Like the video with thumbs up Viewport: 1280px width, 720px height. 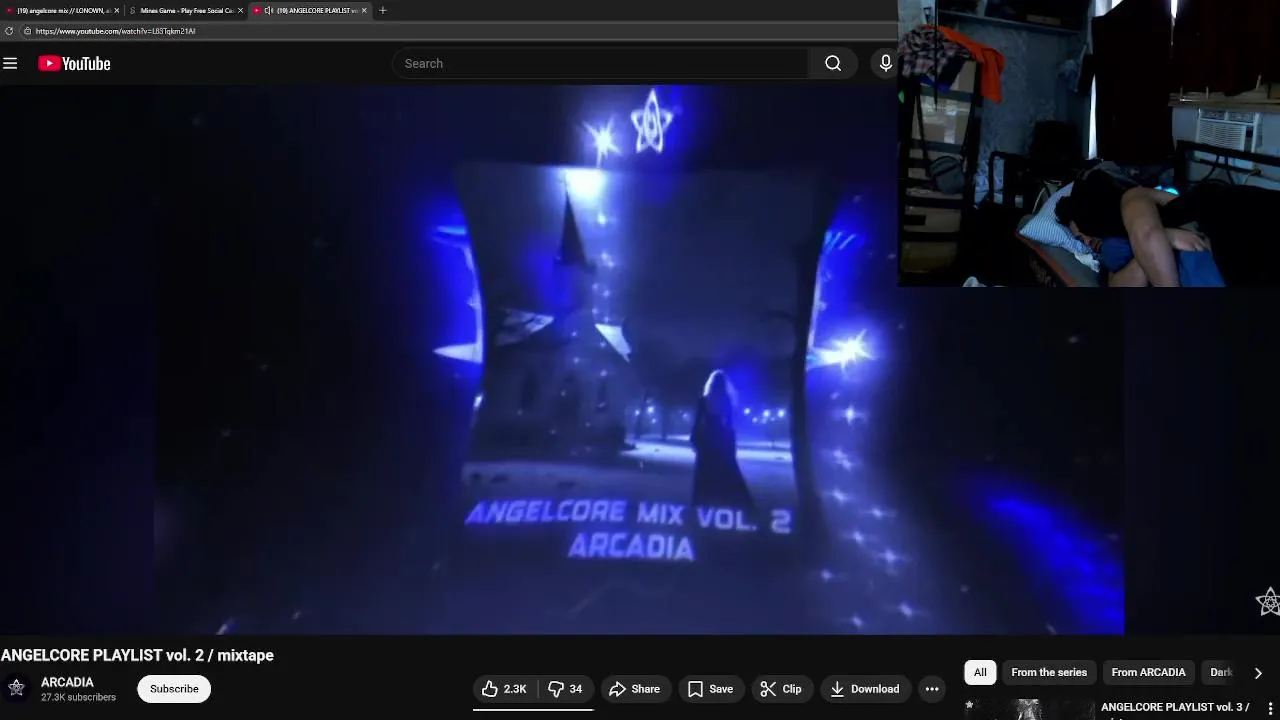point(504,689)
